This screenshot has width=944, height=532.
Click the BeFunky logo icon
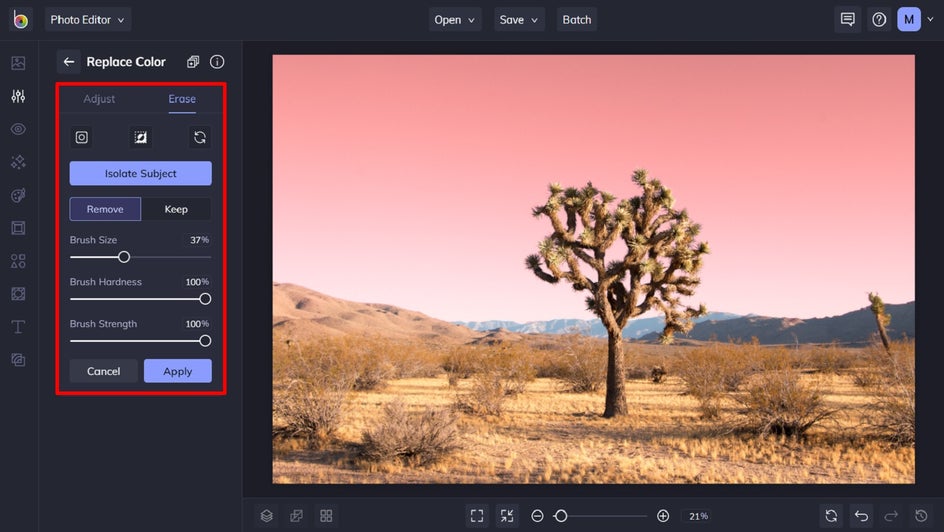[20, 20]
